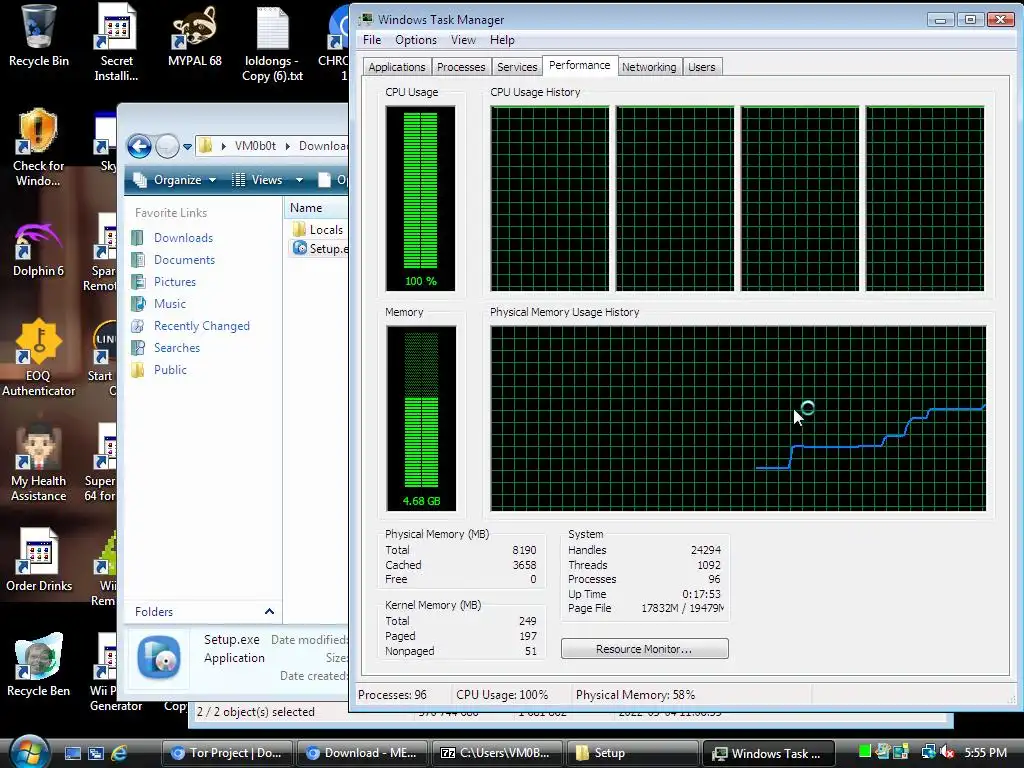
Task: Switch to the Applications tab
Action: point(396,67)
